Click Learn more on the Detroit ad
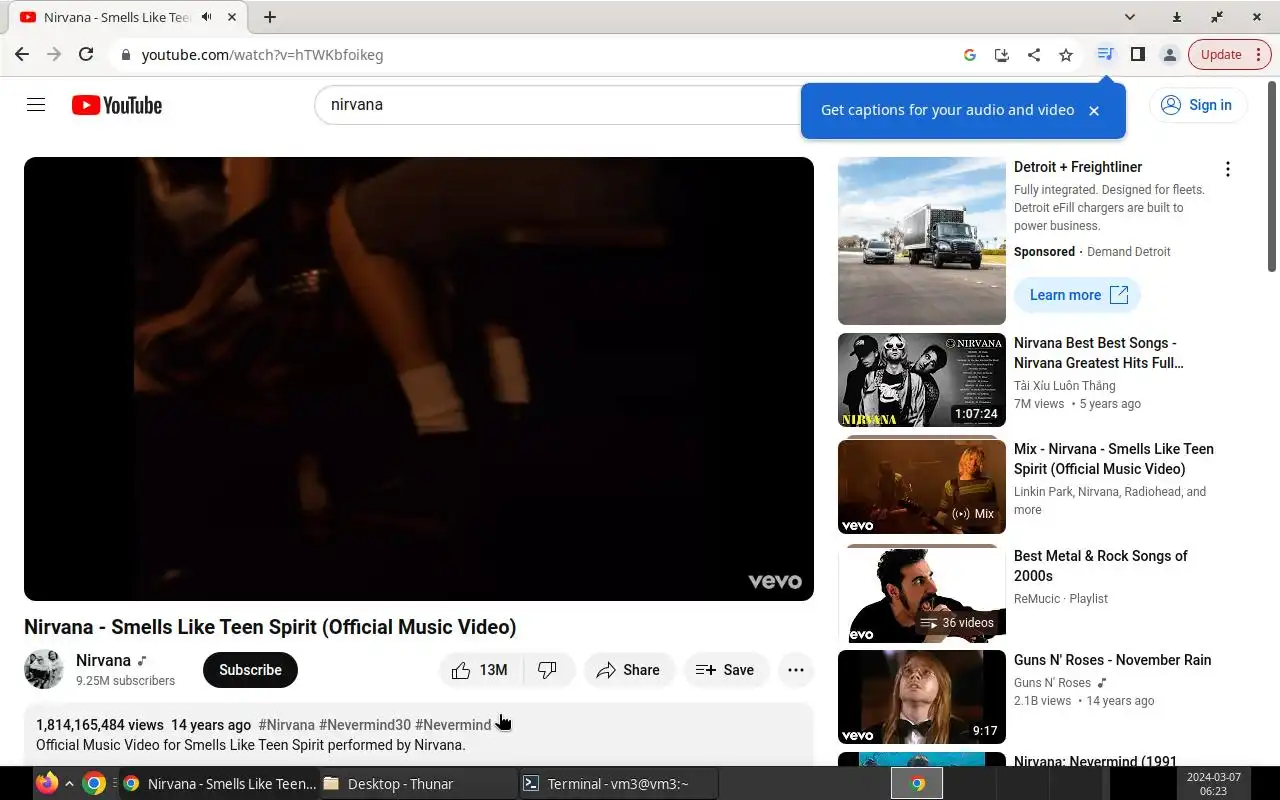 pos(1077,295)
